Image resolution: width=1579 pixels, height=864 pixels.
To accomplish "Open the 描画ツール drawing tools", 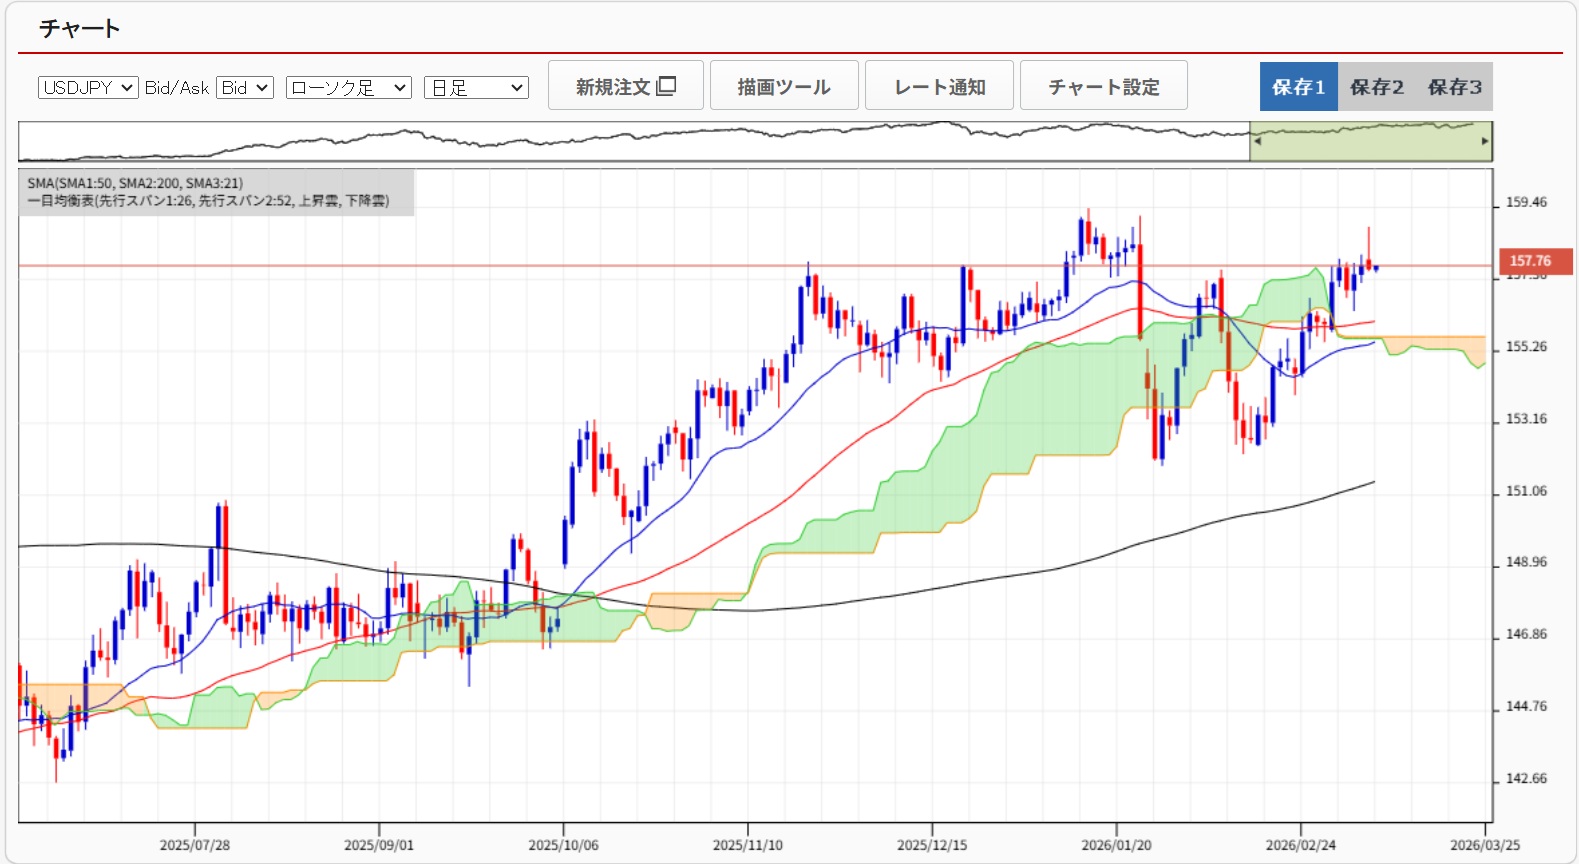I will pos(784,86).
